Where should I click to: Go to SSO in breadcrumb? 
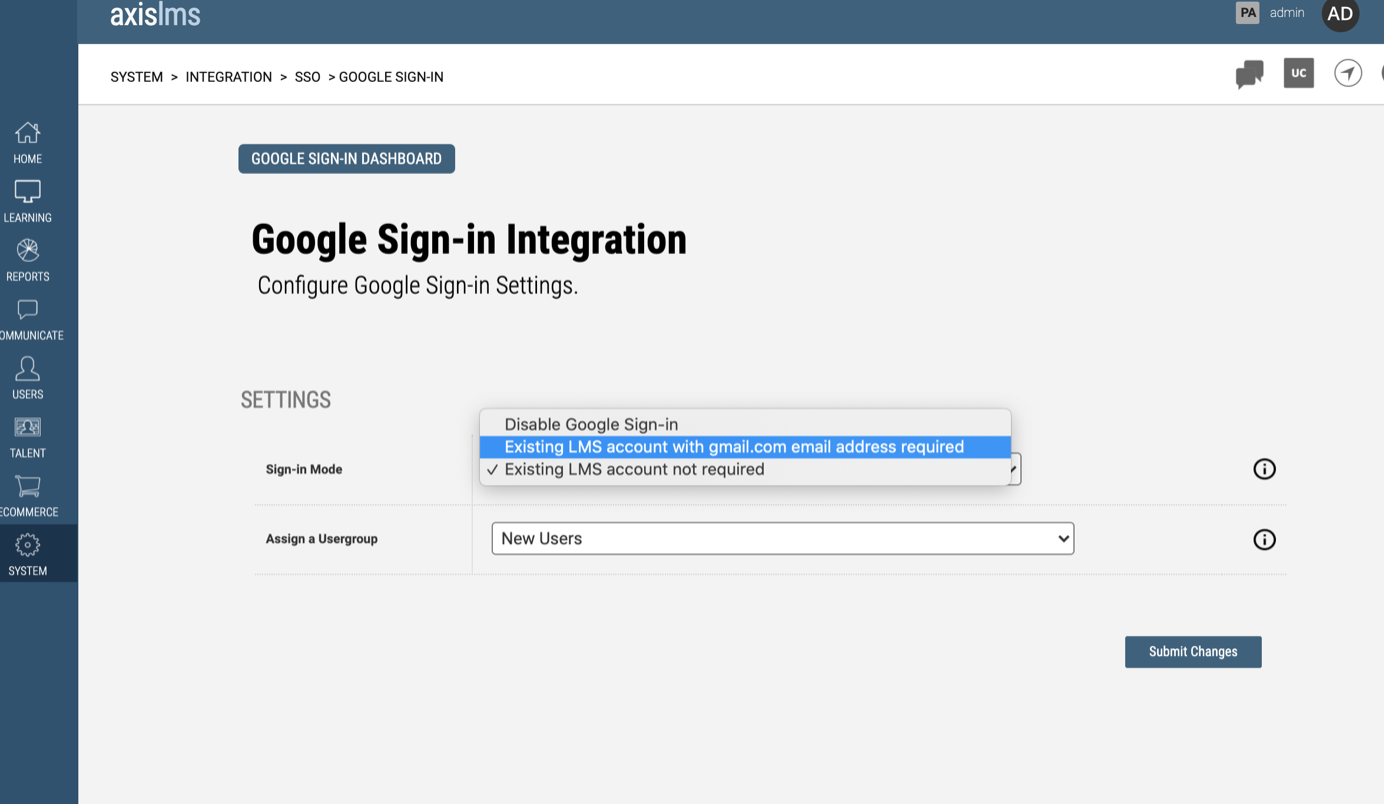307,77
